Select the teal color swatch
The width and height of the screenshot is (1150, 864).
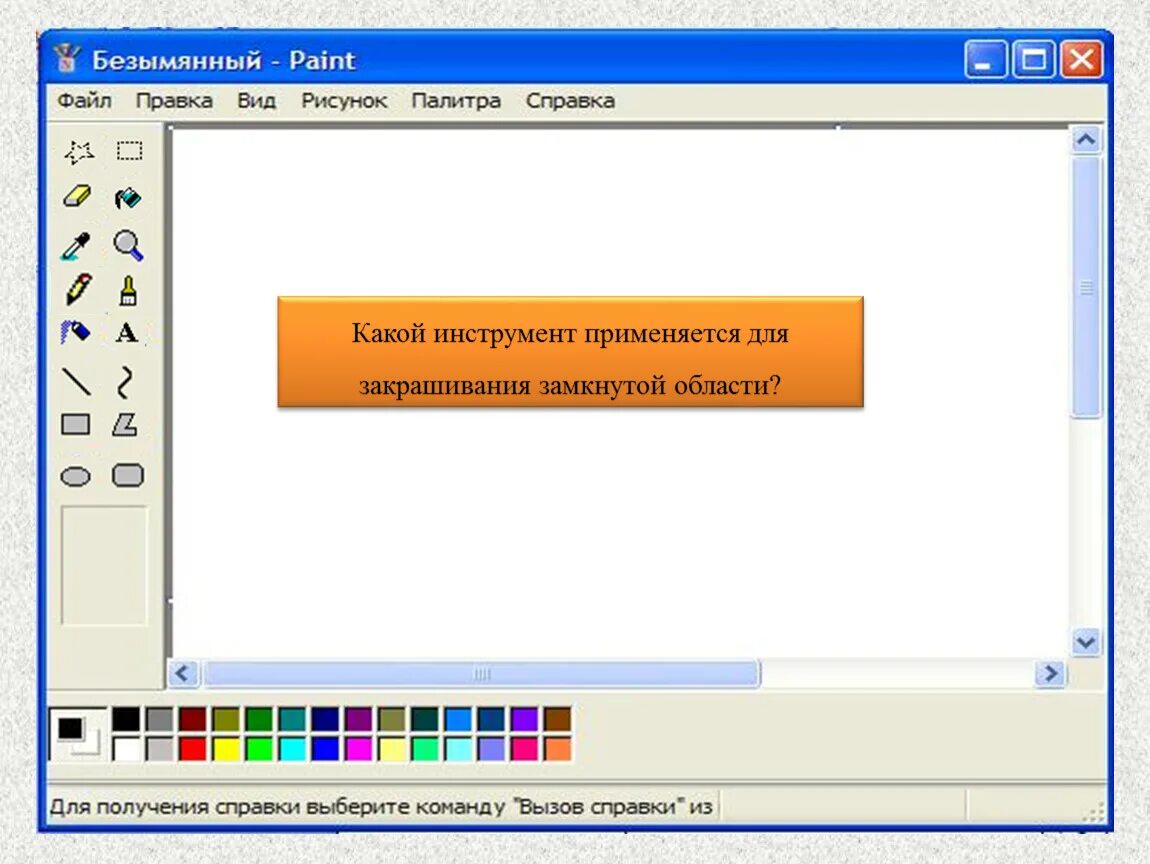[x=292, y=719]
